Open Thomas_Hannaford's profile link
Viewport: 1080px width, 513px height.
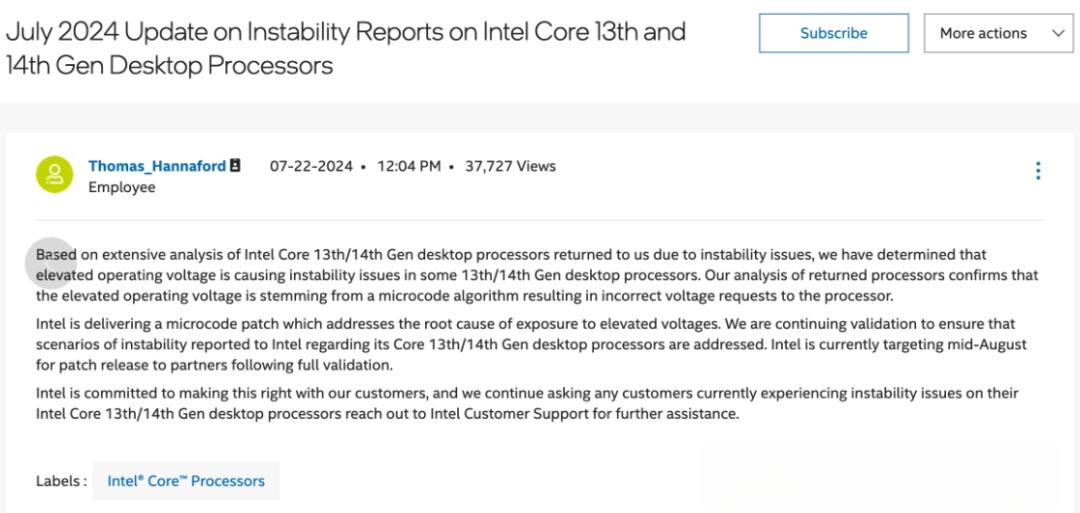coord(157,166)
